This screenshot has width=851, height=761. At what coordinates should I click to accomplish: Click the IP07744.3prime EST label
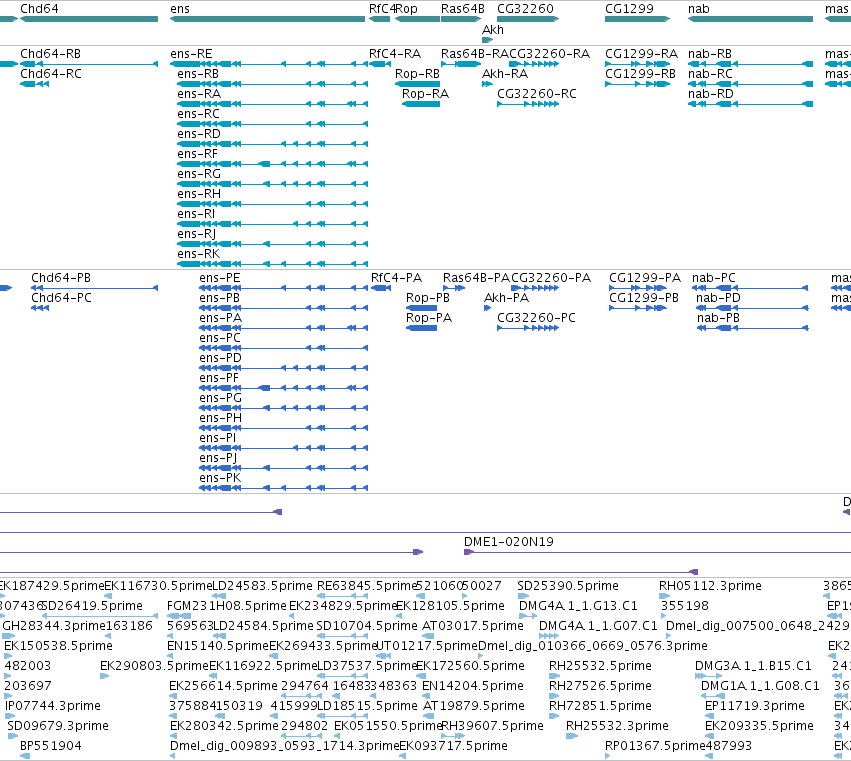click(53, 706)
